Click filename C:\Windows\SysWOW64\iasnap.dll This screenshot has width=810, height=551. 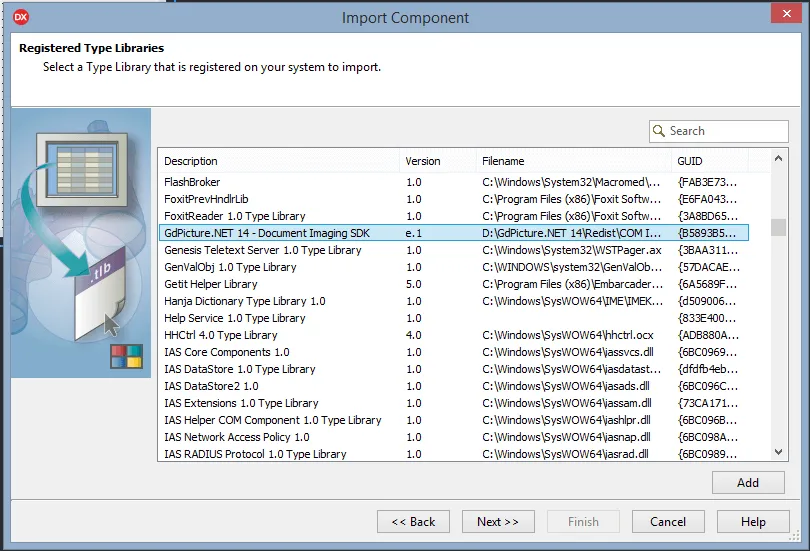click(566, 437)
